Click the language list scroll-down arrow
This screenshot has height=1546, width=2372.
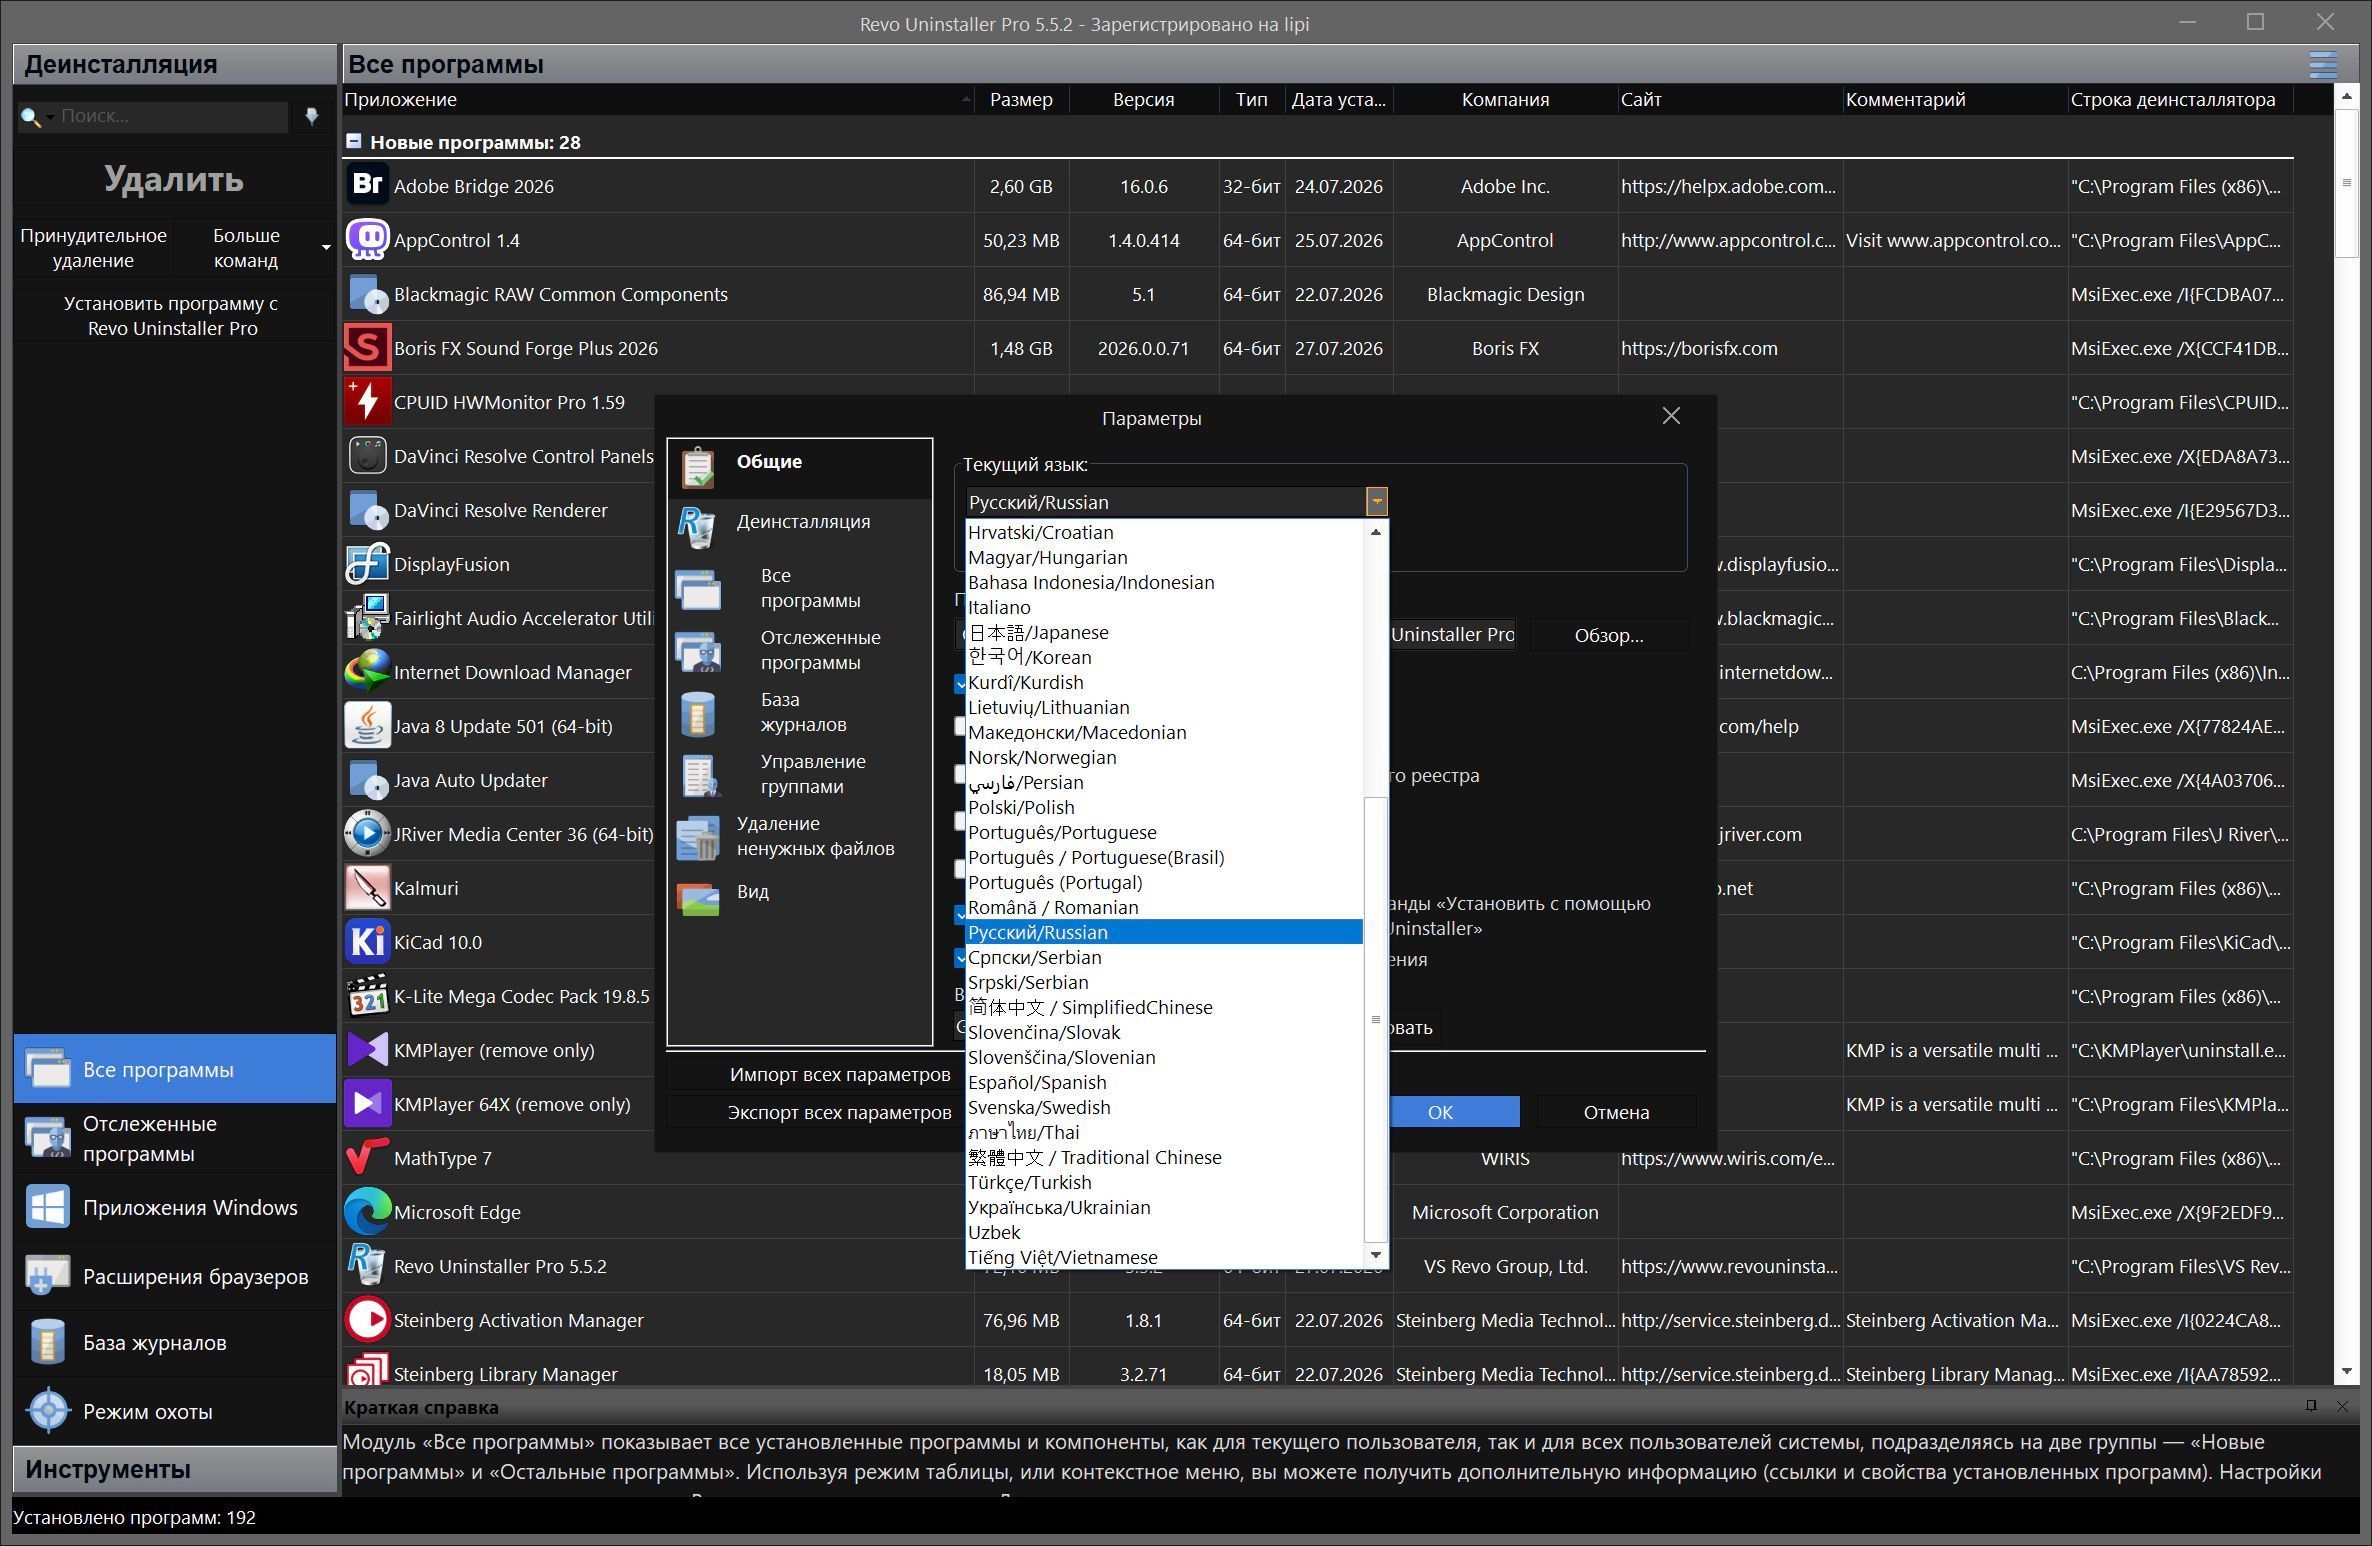(x=1376, y=1255)
